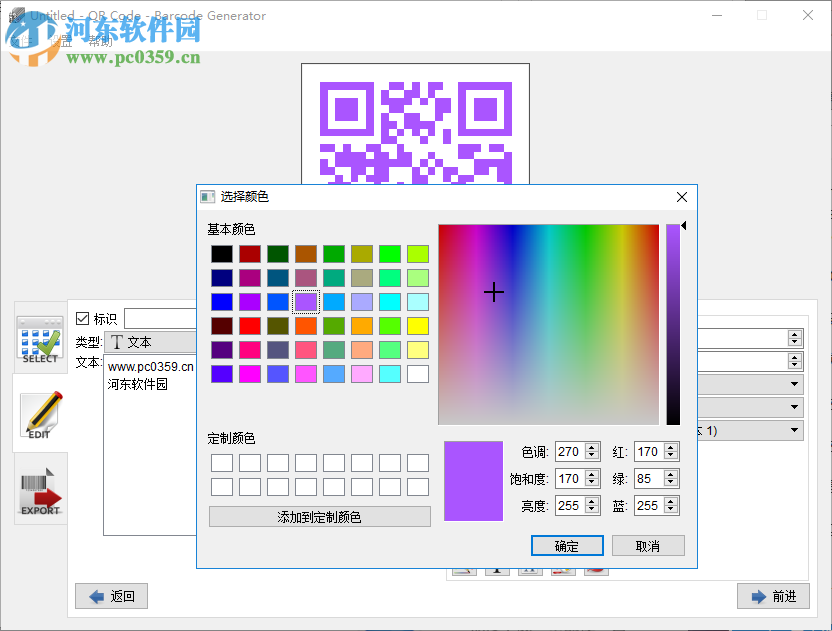Click the T icon inside the 类型 field
The width and height of the screenshot is (832, 631).
tap(117, 341)
